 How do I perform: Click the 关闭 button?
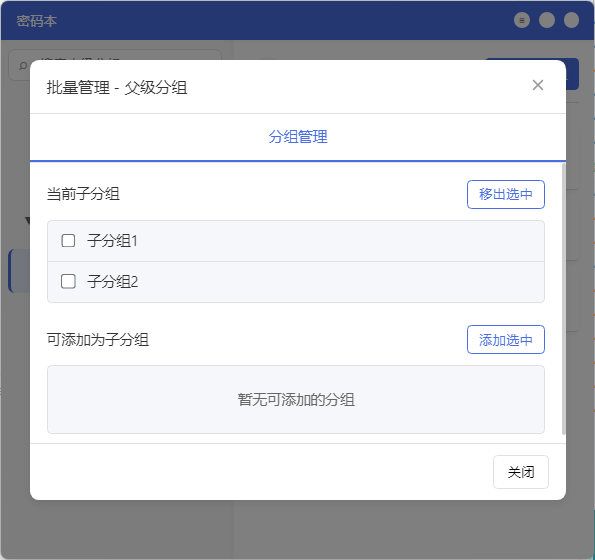coord(521,472)
